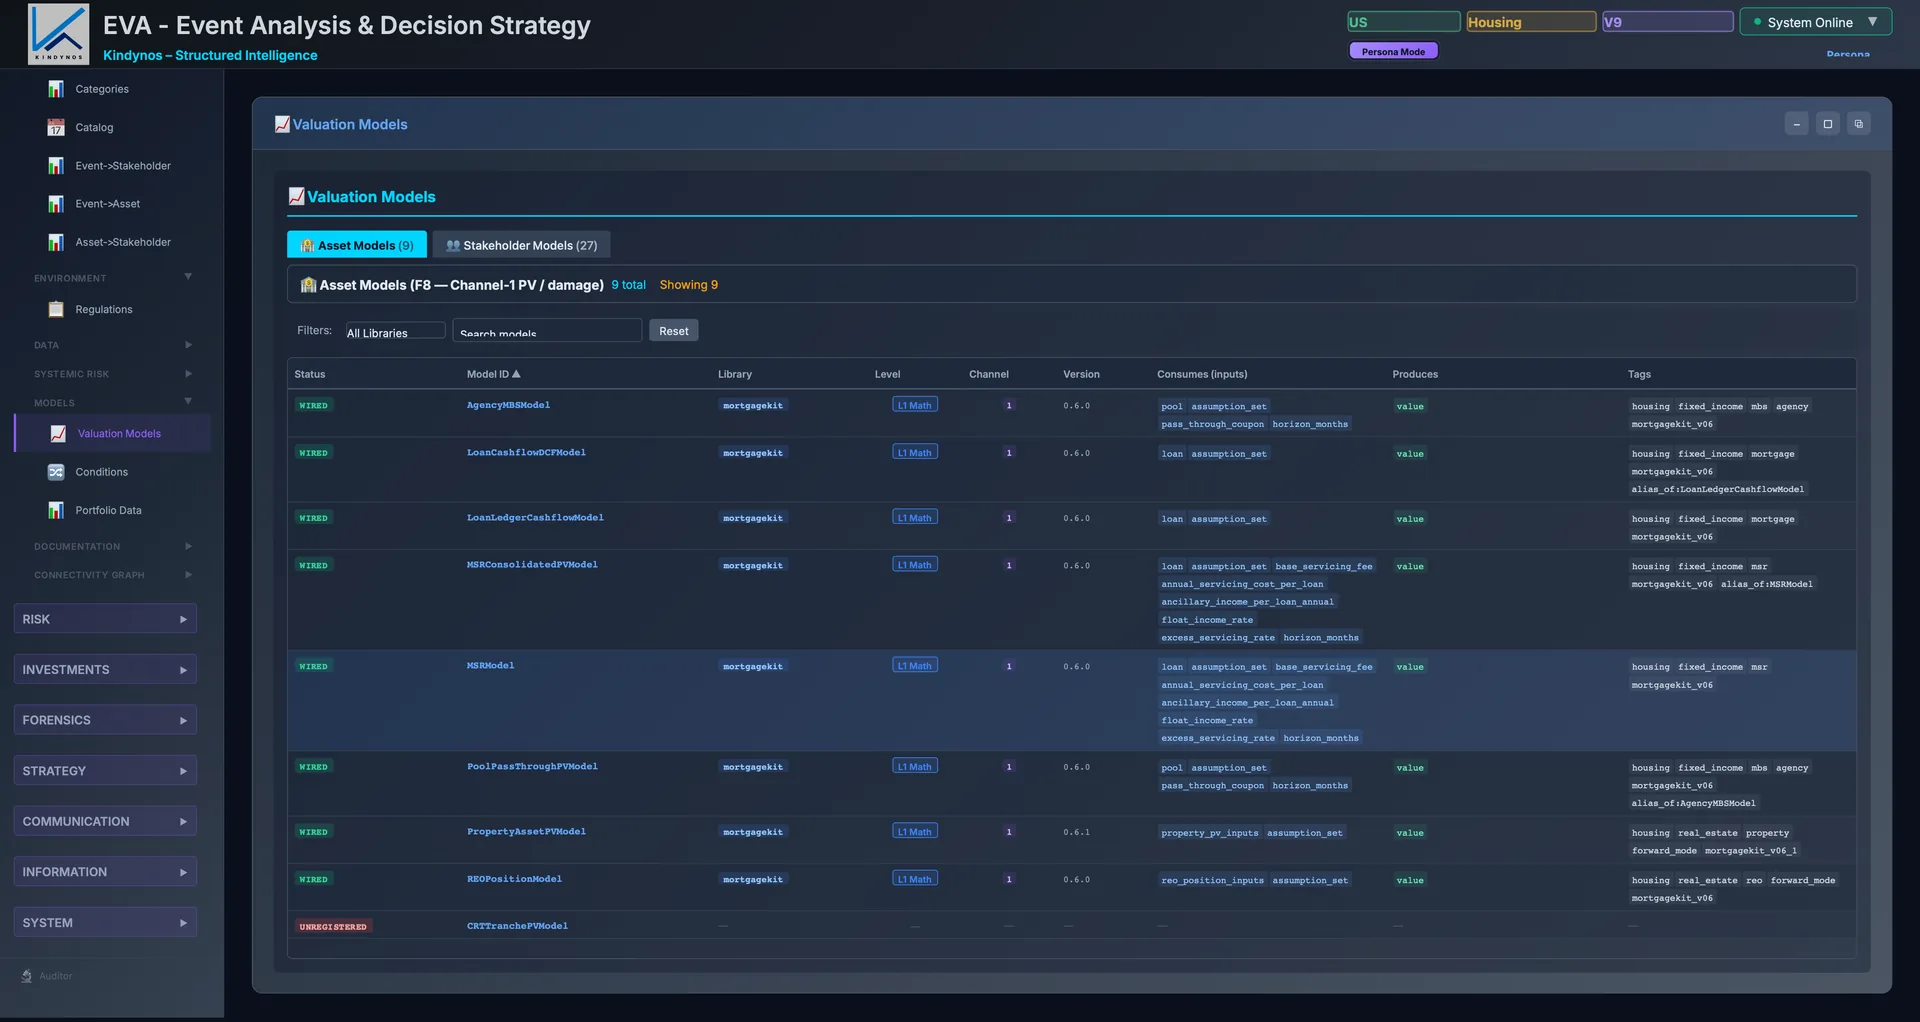Viewport: 1920px width, 1022px height.
Task: Open the System Online dropdown
Action: click(1815, 22)
